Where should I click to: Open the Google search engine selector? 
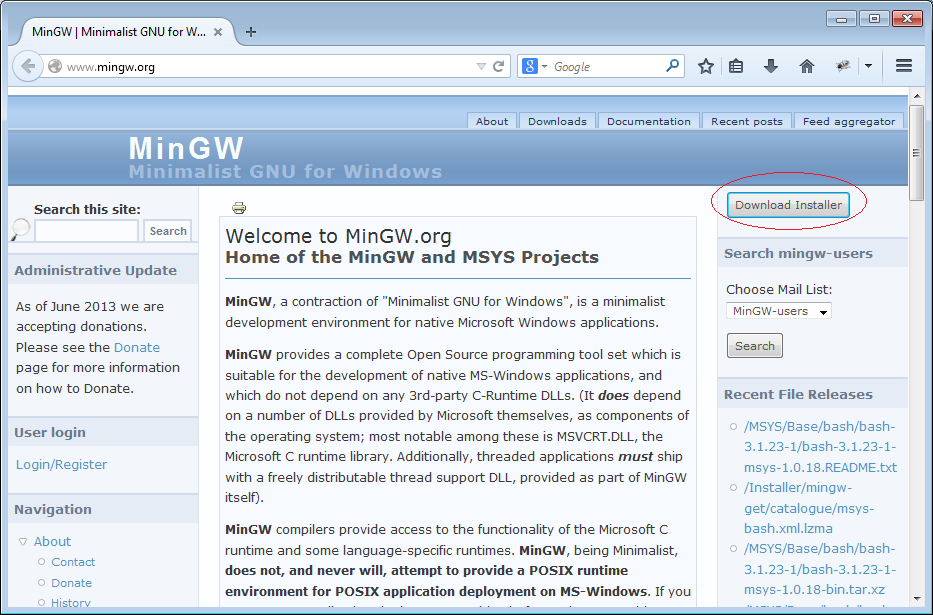pos(534,66)
